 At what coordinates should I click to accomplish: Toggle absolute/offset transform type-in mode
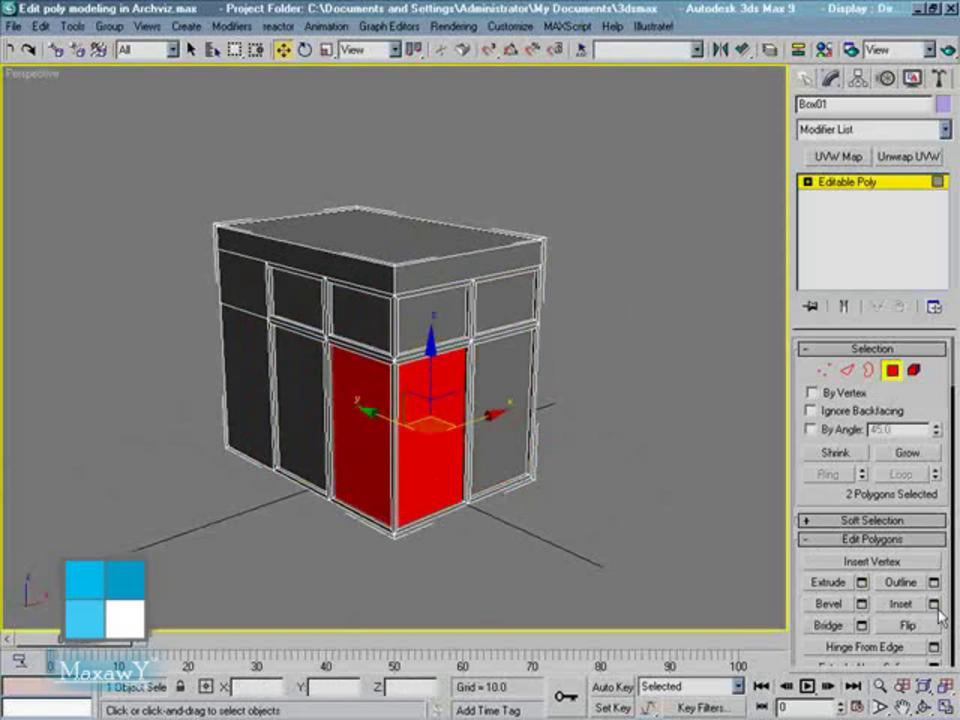(206, 686)
